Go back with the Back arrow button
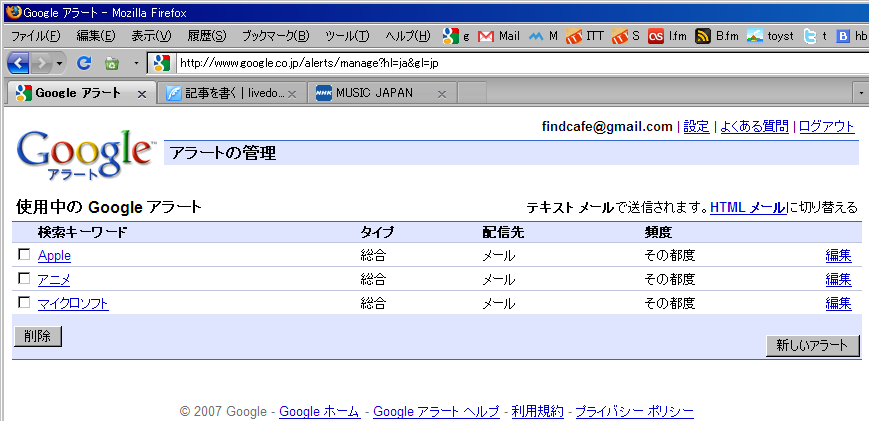Screen dimensions: 869x421 18,64
